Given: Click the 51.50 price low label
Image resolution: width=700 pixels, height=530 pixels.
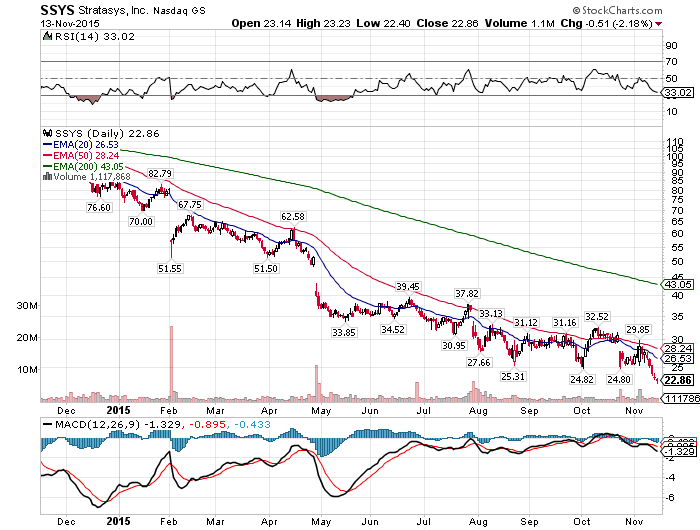Looking at the screenshot, I should point(266,268).
